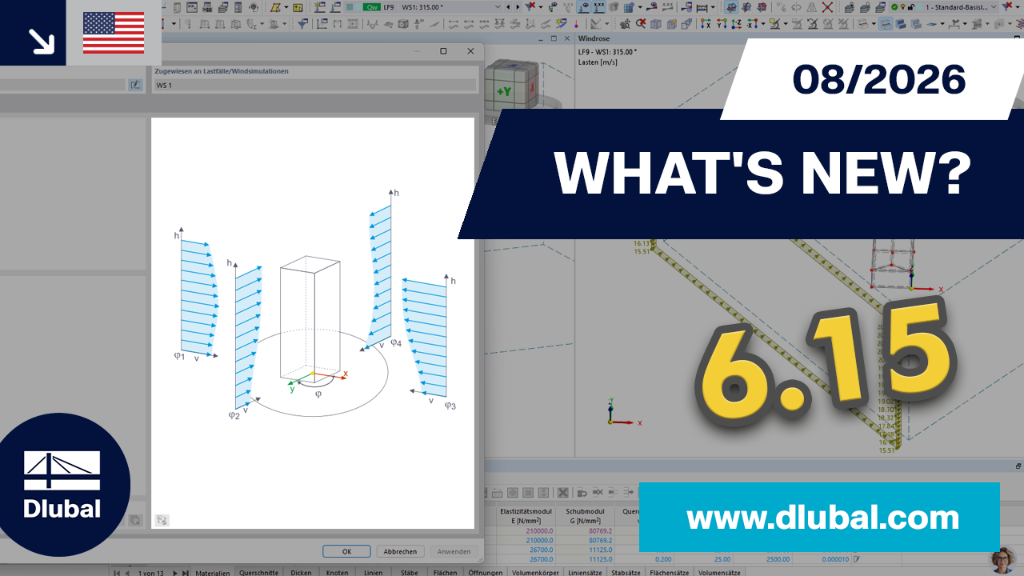Click the US flag language icon
The image size is (1024, 576).
(114, 33)
